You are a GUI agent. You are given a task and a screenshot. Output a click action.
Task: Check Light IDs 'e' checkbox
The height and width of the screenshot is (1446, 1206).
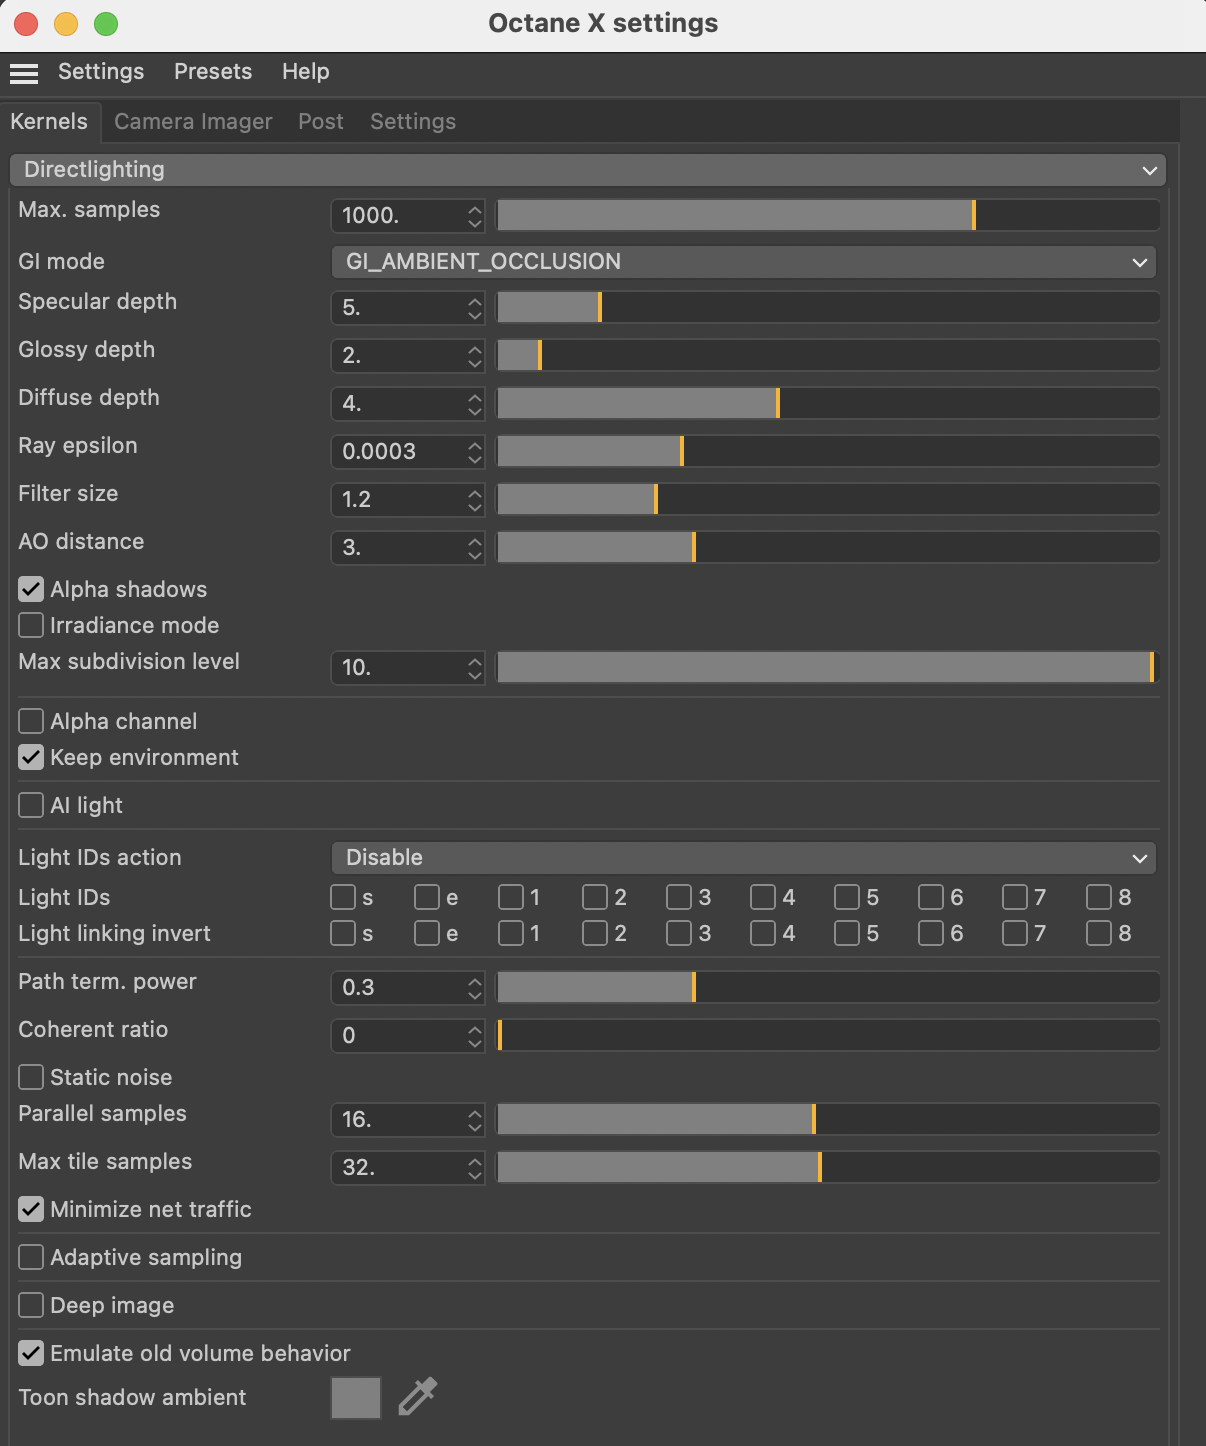(x=427, y=897)
